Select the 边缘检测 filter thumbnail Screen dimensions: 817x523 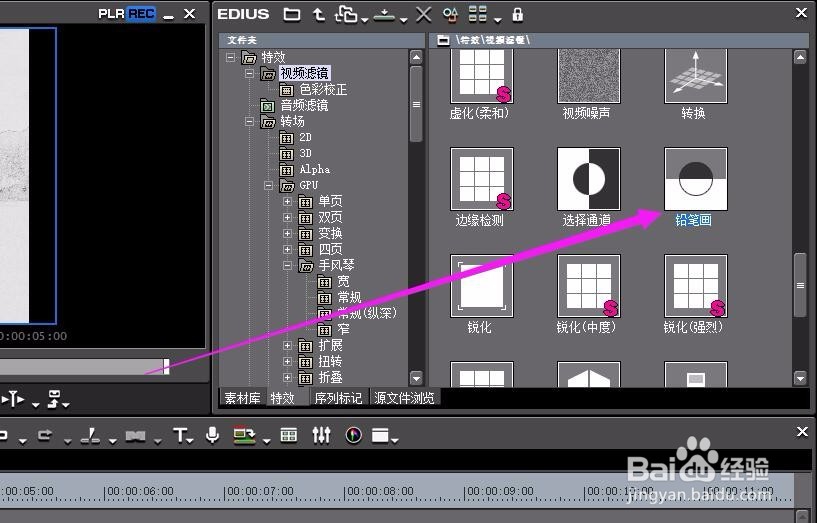coord(481,179)
